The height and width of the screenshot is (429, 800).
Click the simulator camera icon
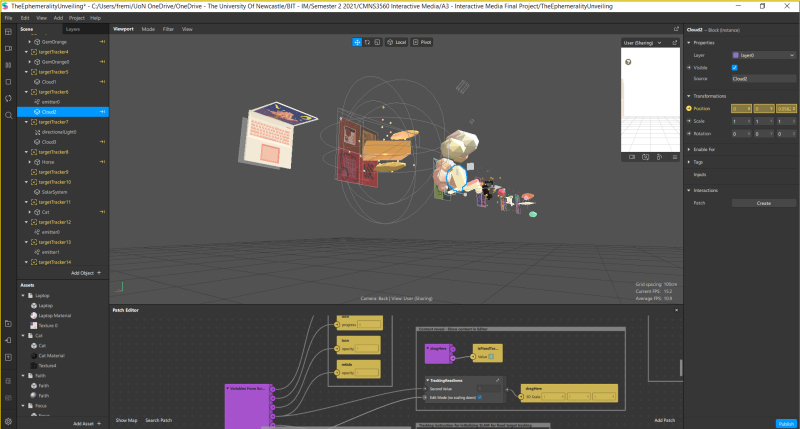click(632, 157)
